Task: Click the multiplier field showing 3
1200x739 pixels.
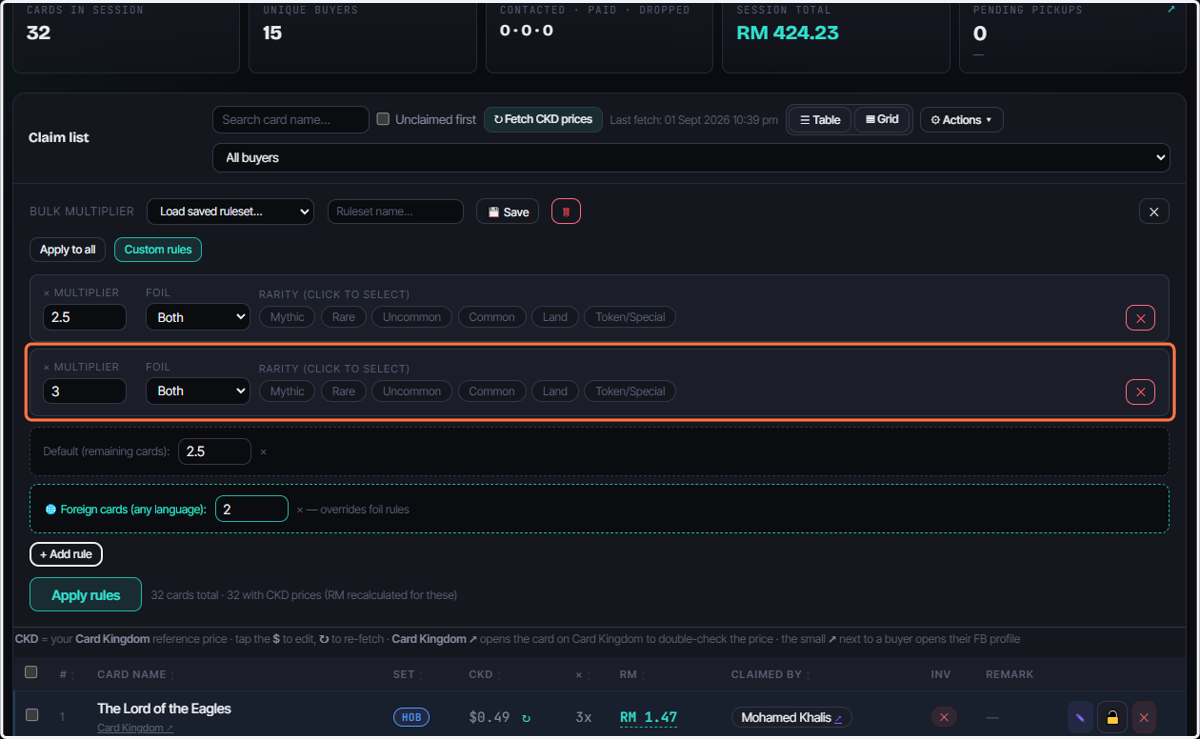Action: click(x=84, y=391)
